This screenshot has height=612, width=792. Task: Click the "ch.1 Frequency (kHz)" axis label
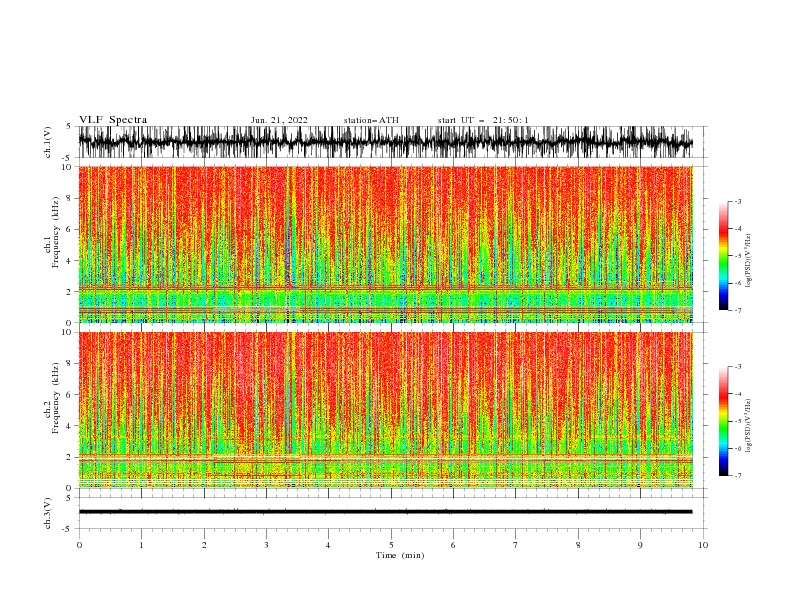point(52,232)
